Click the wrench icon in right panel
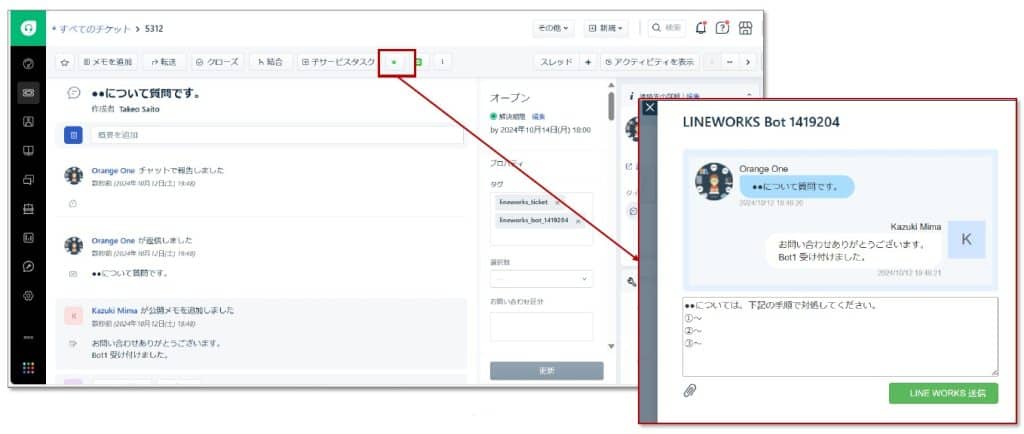1024x434 pixels. [631, 282]
